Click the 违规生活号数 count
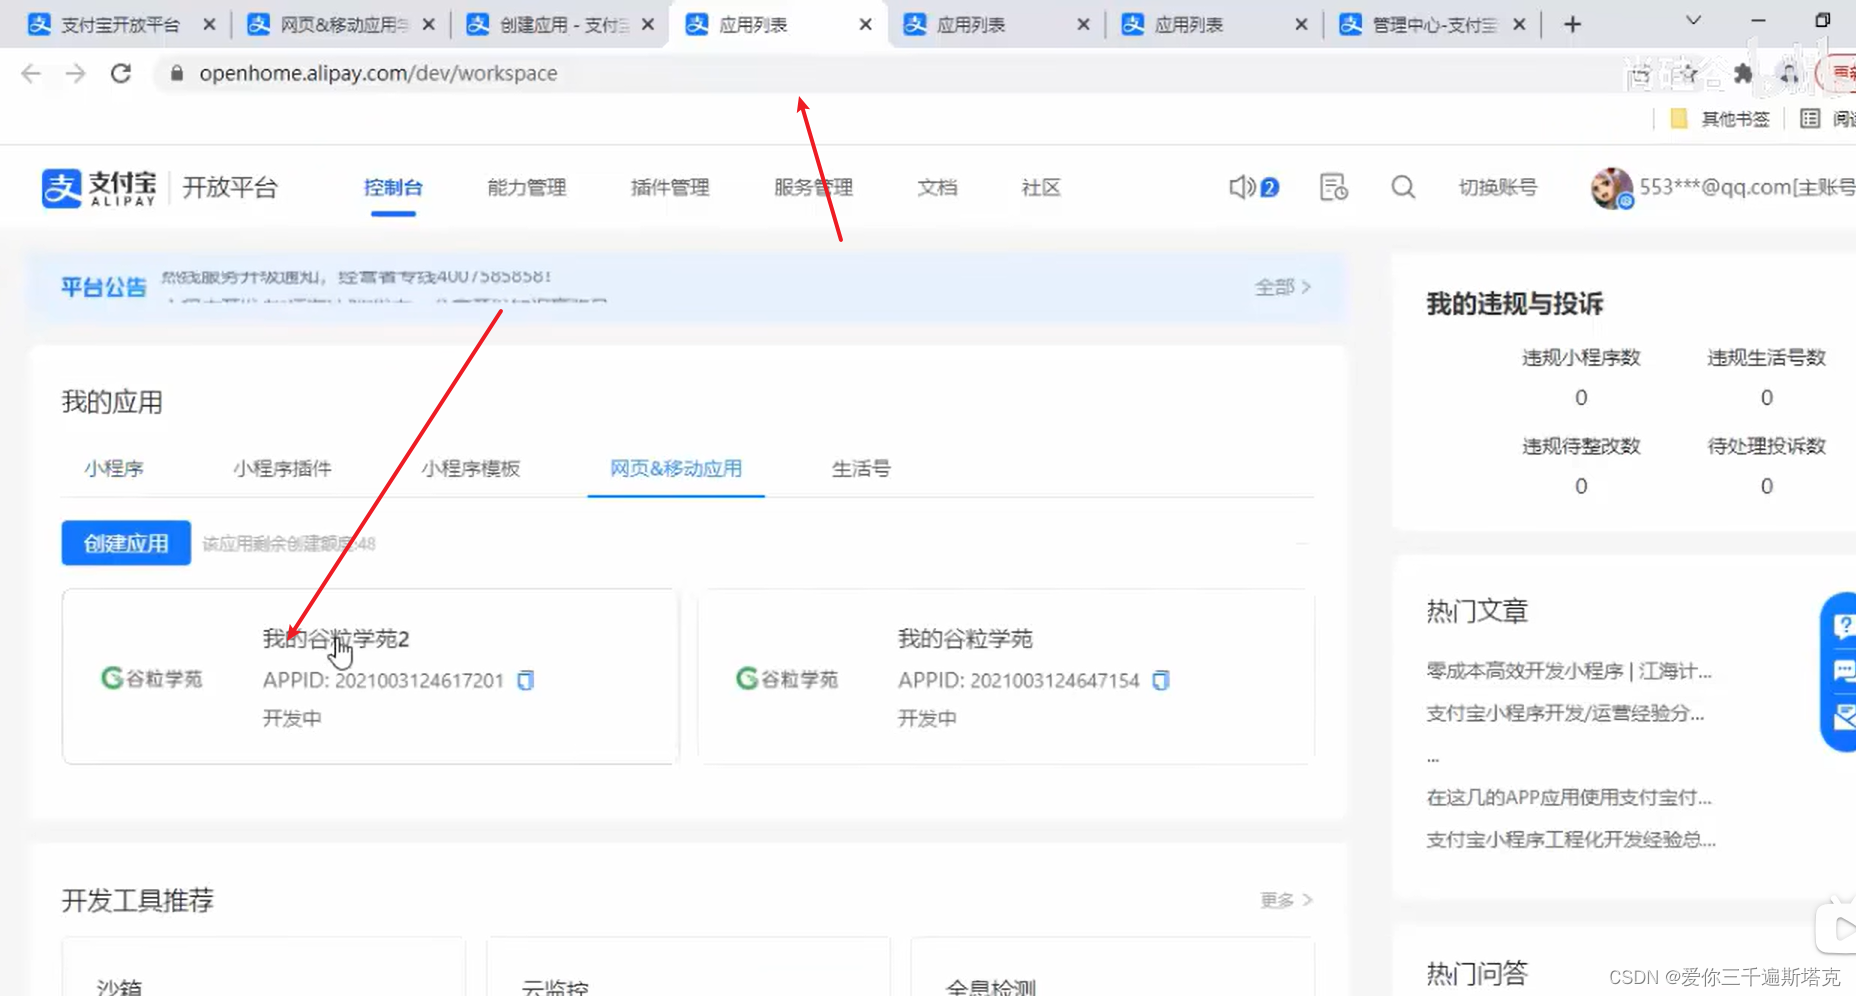This screenshot has height=996, width=1856. coord(1767,398)
